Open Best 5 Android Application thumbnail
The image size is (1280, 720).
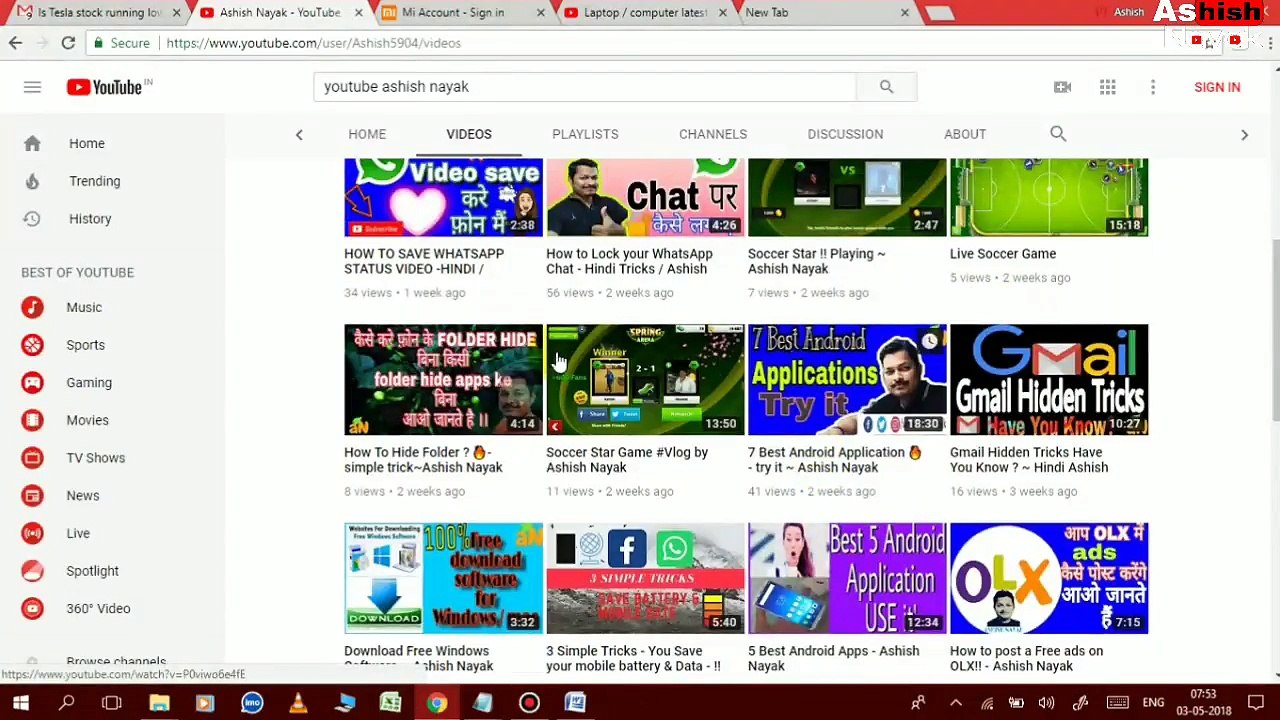(x=847, y=578)
